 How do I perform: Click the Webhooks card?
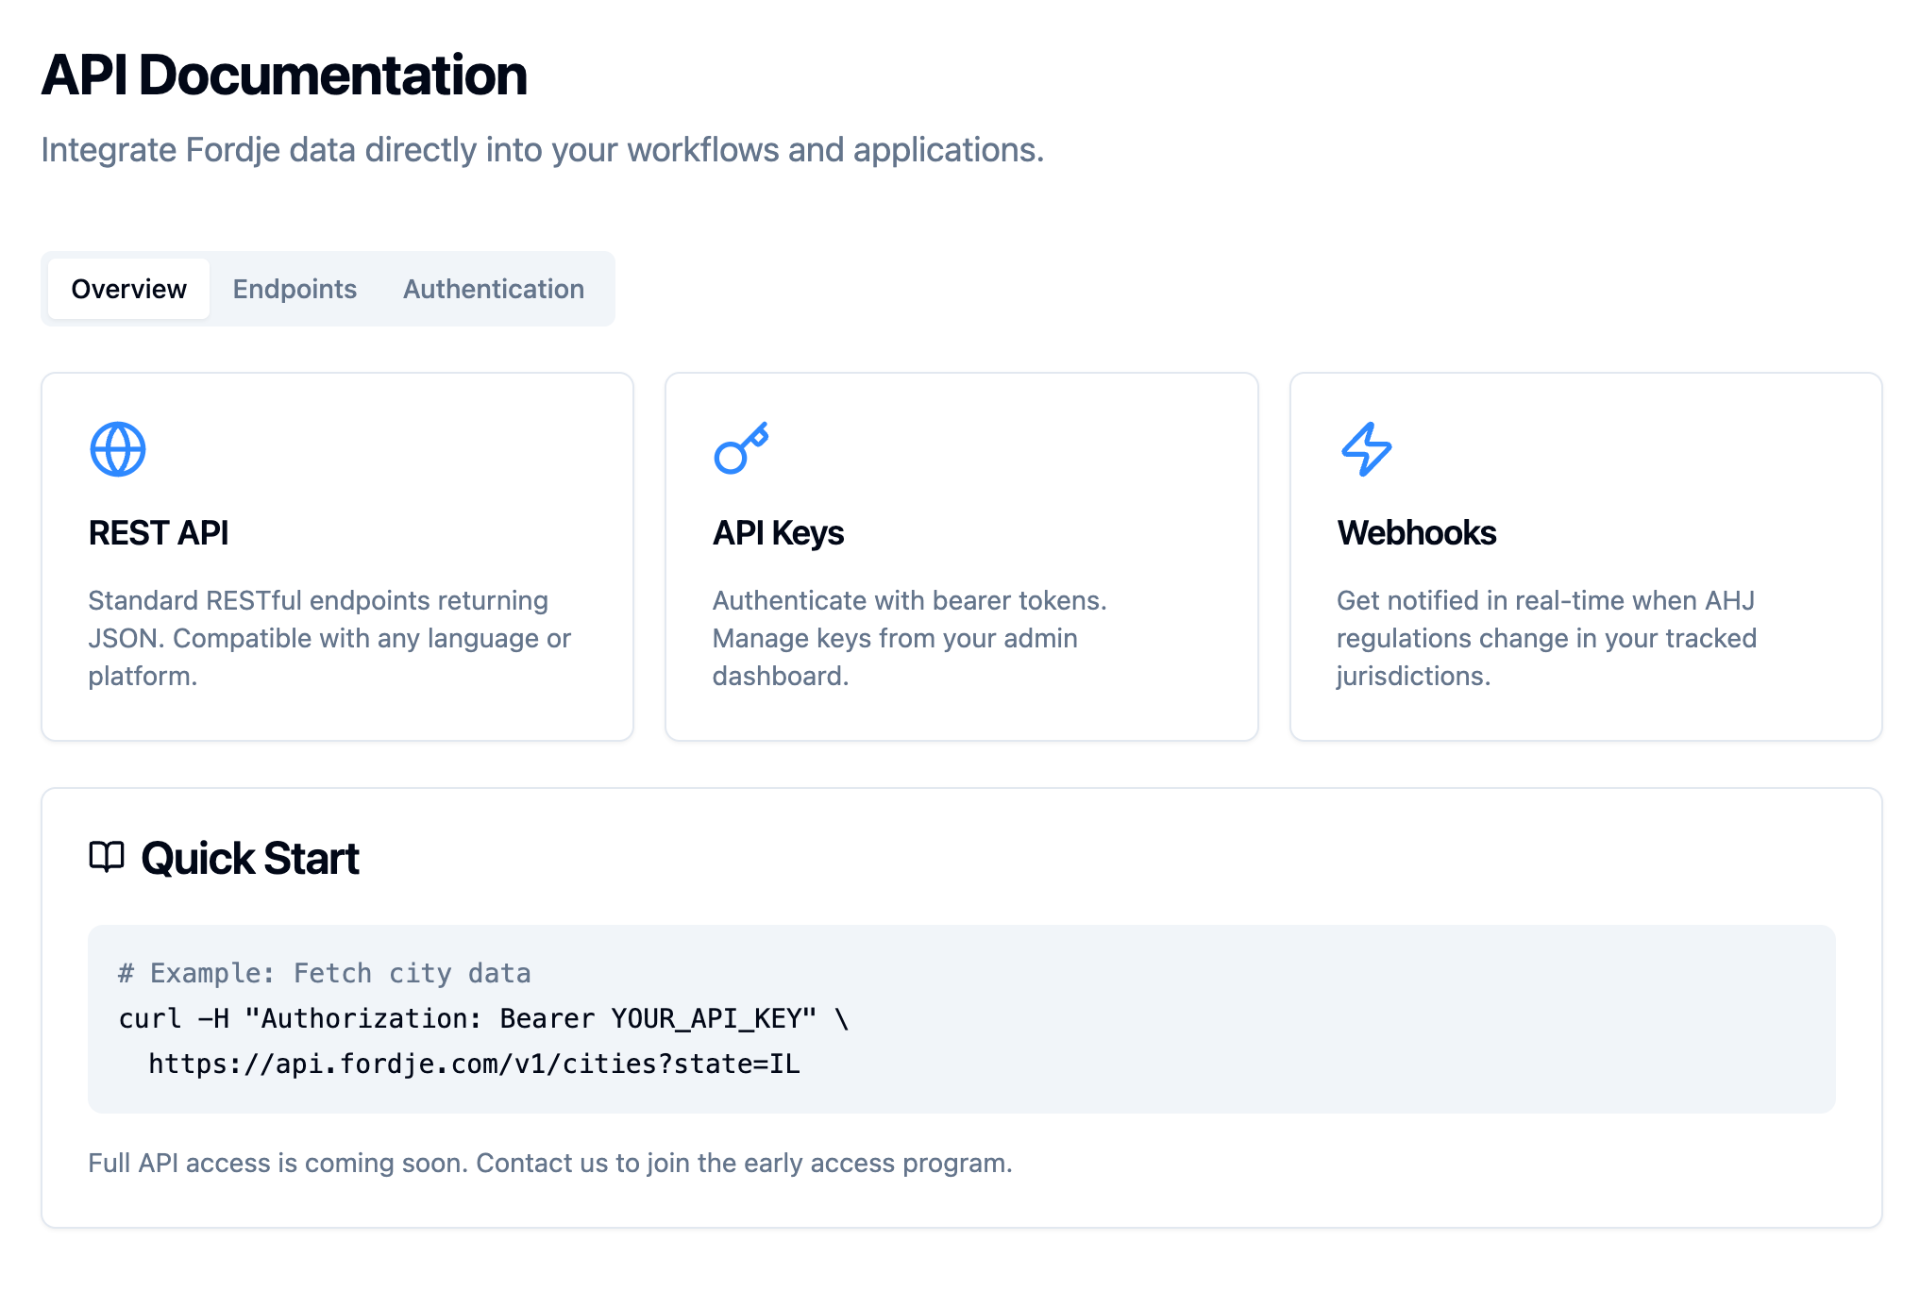1585,555
